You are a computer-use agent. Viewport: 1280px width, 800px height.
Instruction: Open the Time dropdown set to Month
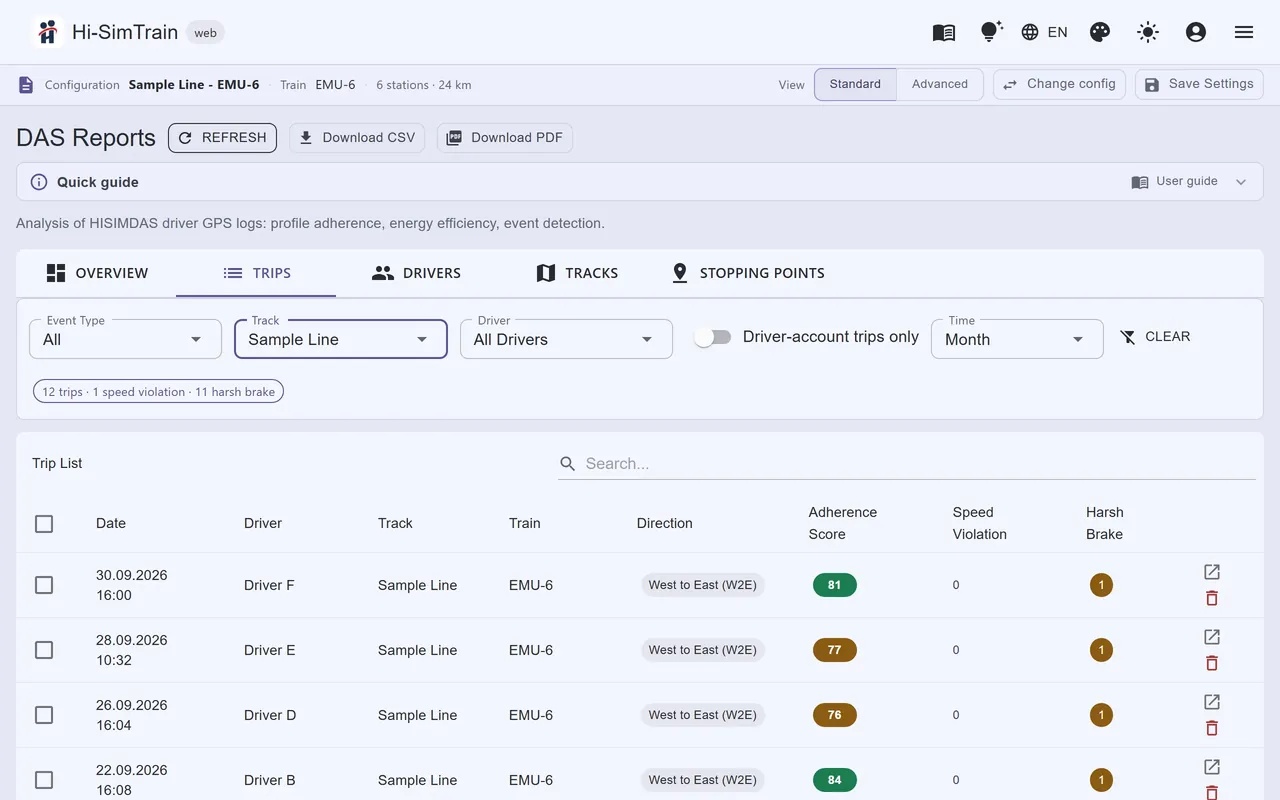click(x=1017, y=339)
